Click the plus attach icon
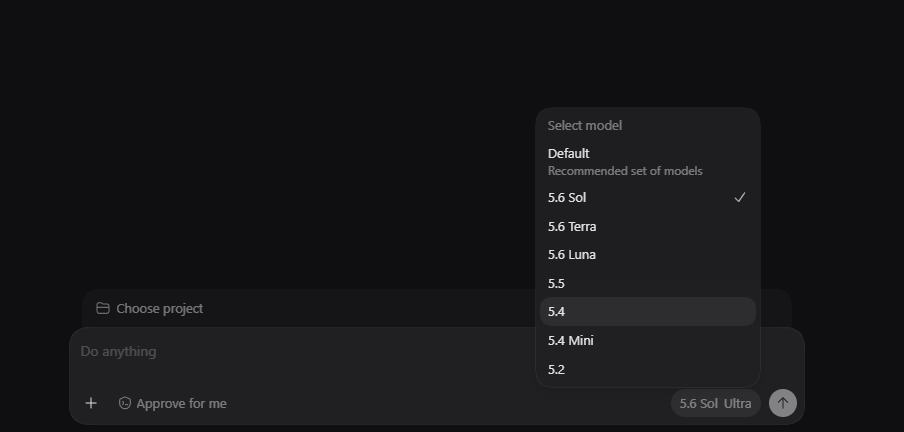This screenshot has height=432, width=904. [x=91, y=403]
